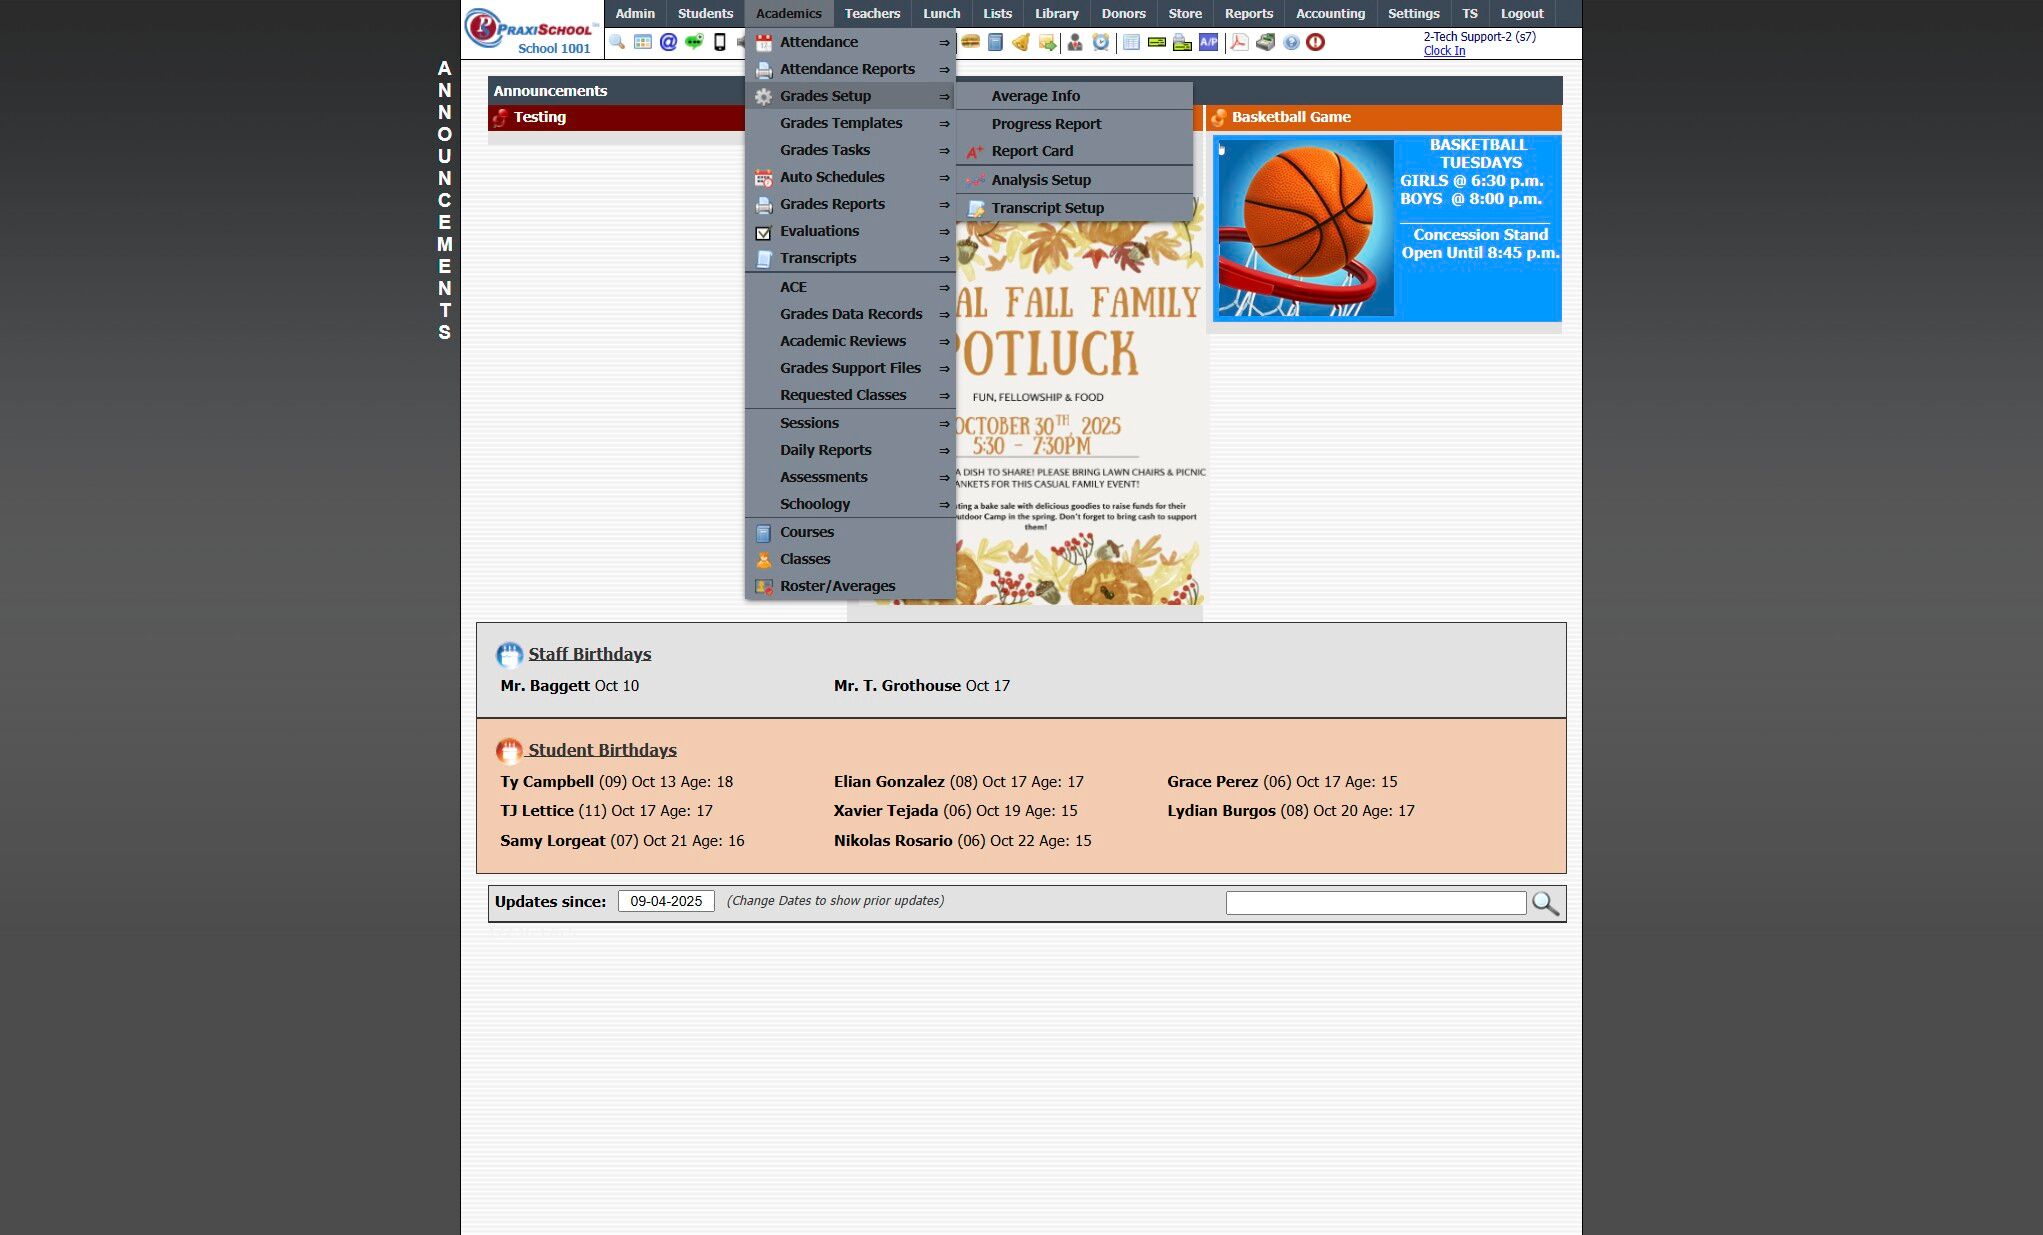The image size is (2043, 1235).
Task: Expand the Grades Data Records submenu
Action: tap(850, 314)
